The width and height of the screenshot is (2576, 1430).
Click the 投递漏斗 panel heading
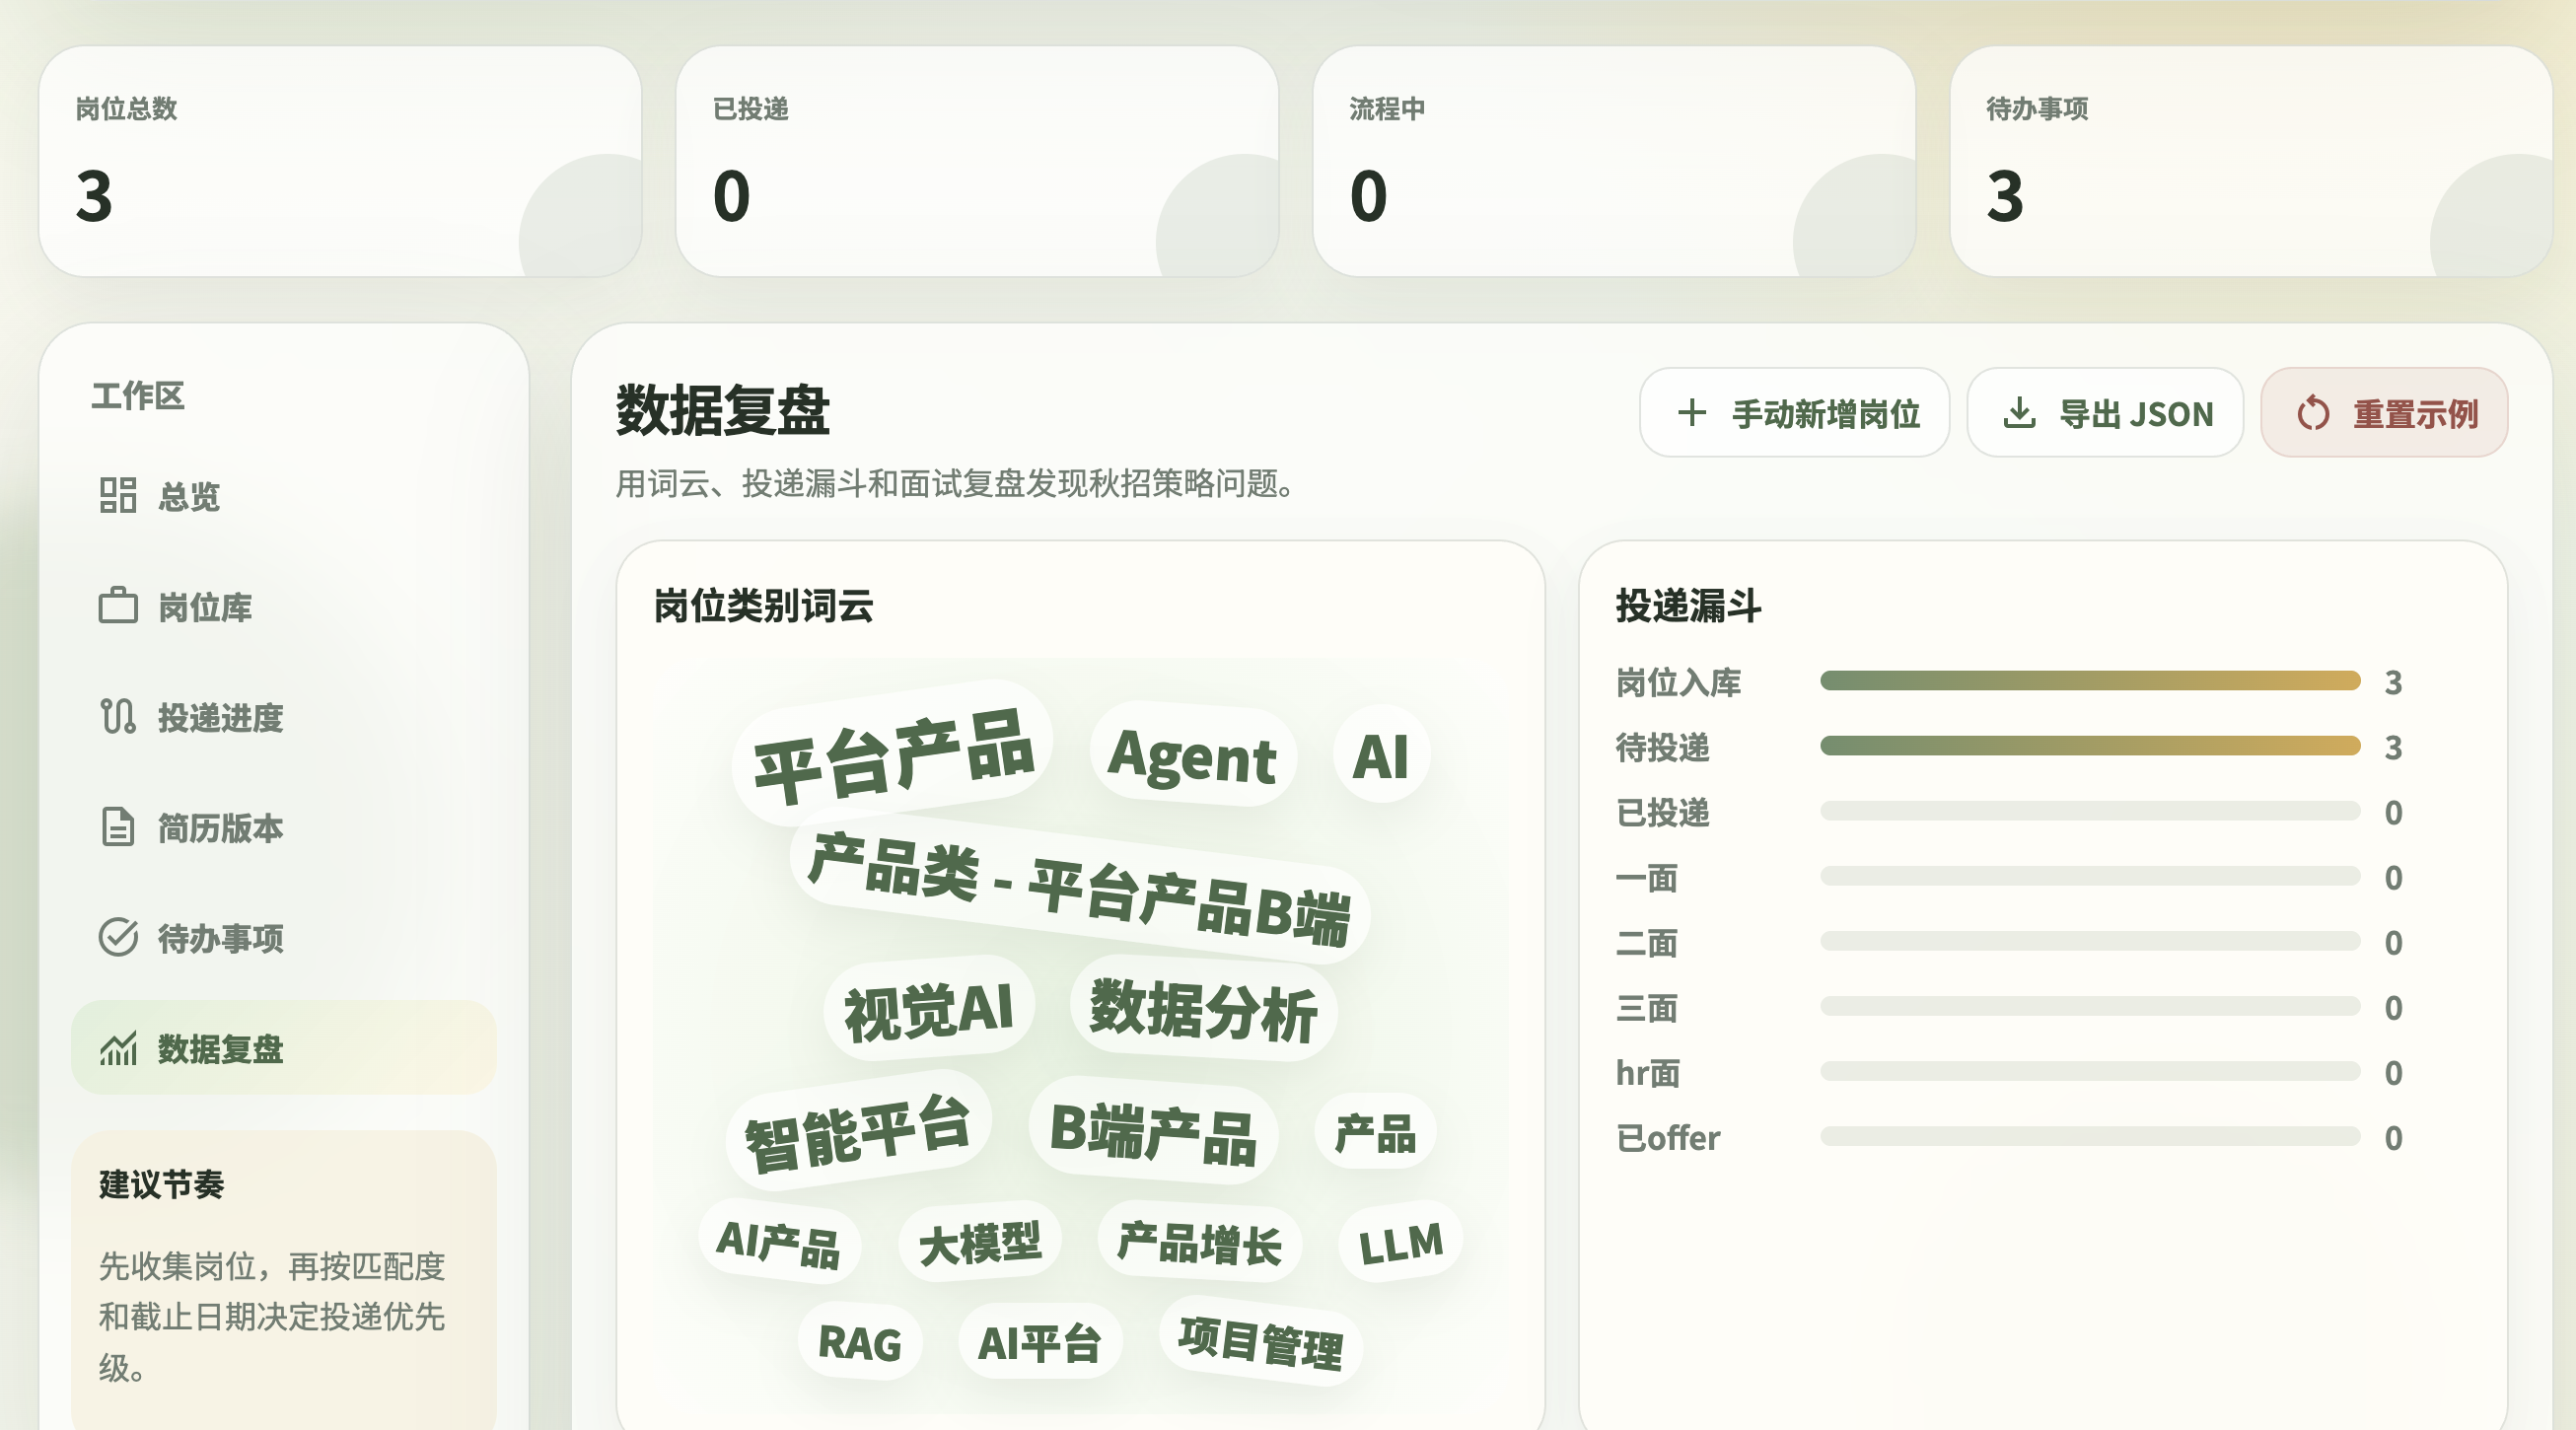tap(1688, 605)
